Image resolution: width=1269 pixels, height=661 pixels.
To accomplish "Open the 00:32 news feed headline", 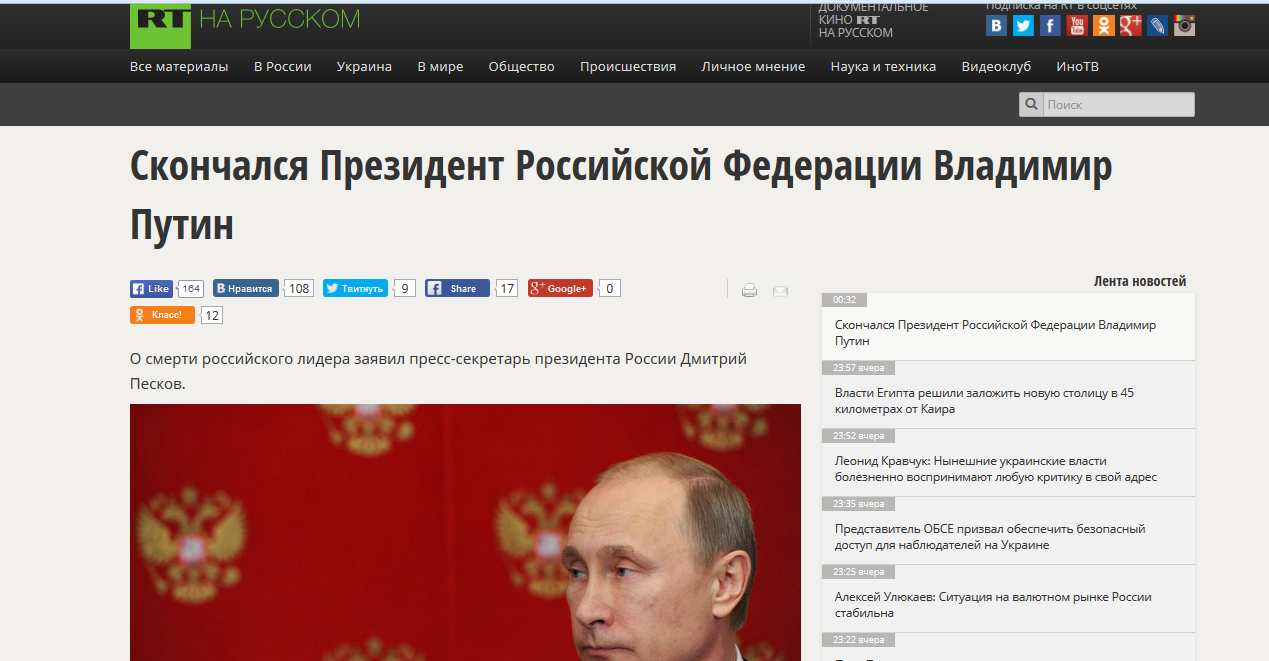I will [x=995, y=333].
